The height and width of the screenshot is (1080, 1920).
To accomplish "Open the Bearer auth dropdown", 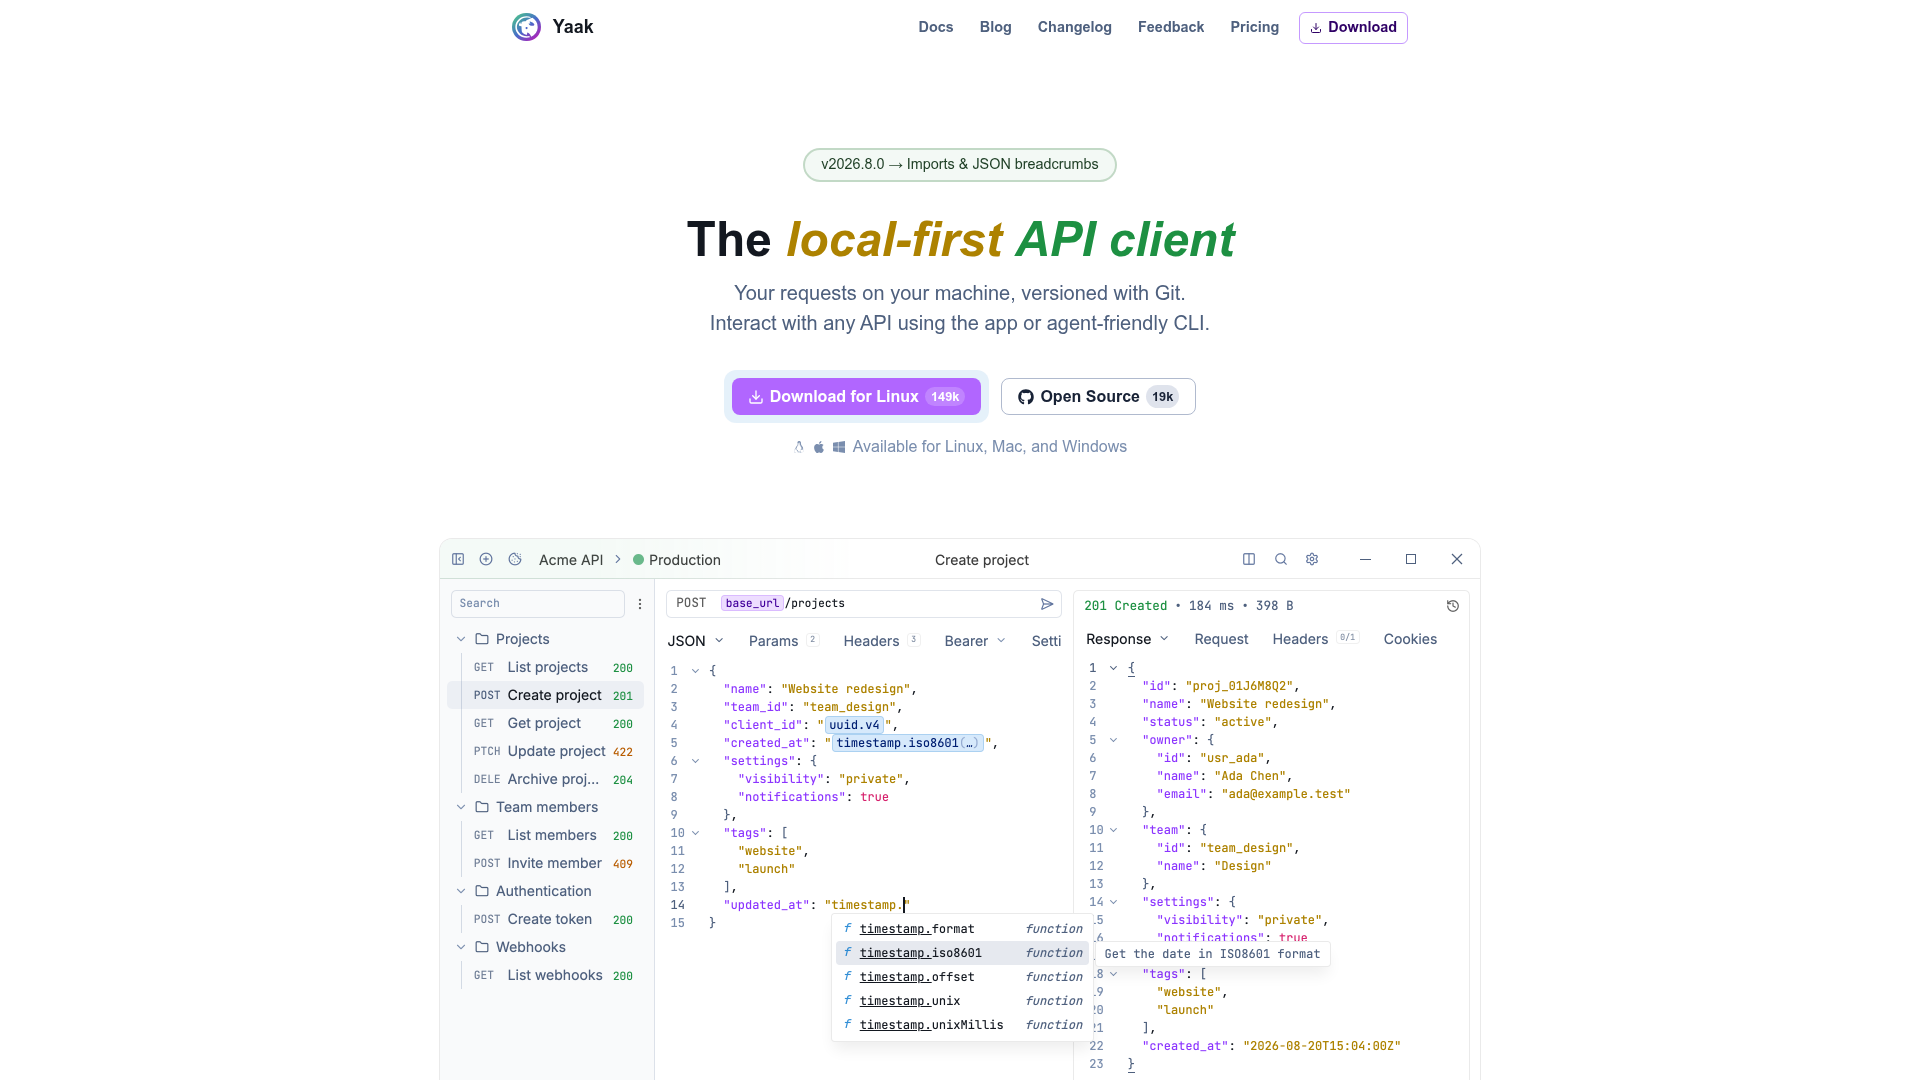I will point(975,641).
